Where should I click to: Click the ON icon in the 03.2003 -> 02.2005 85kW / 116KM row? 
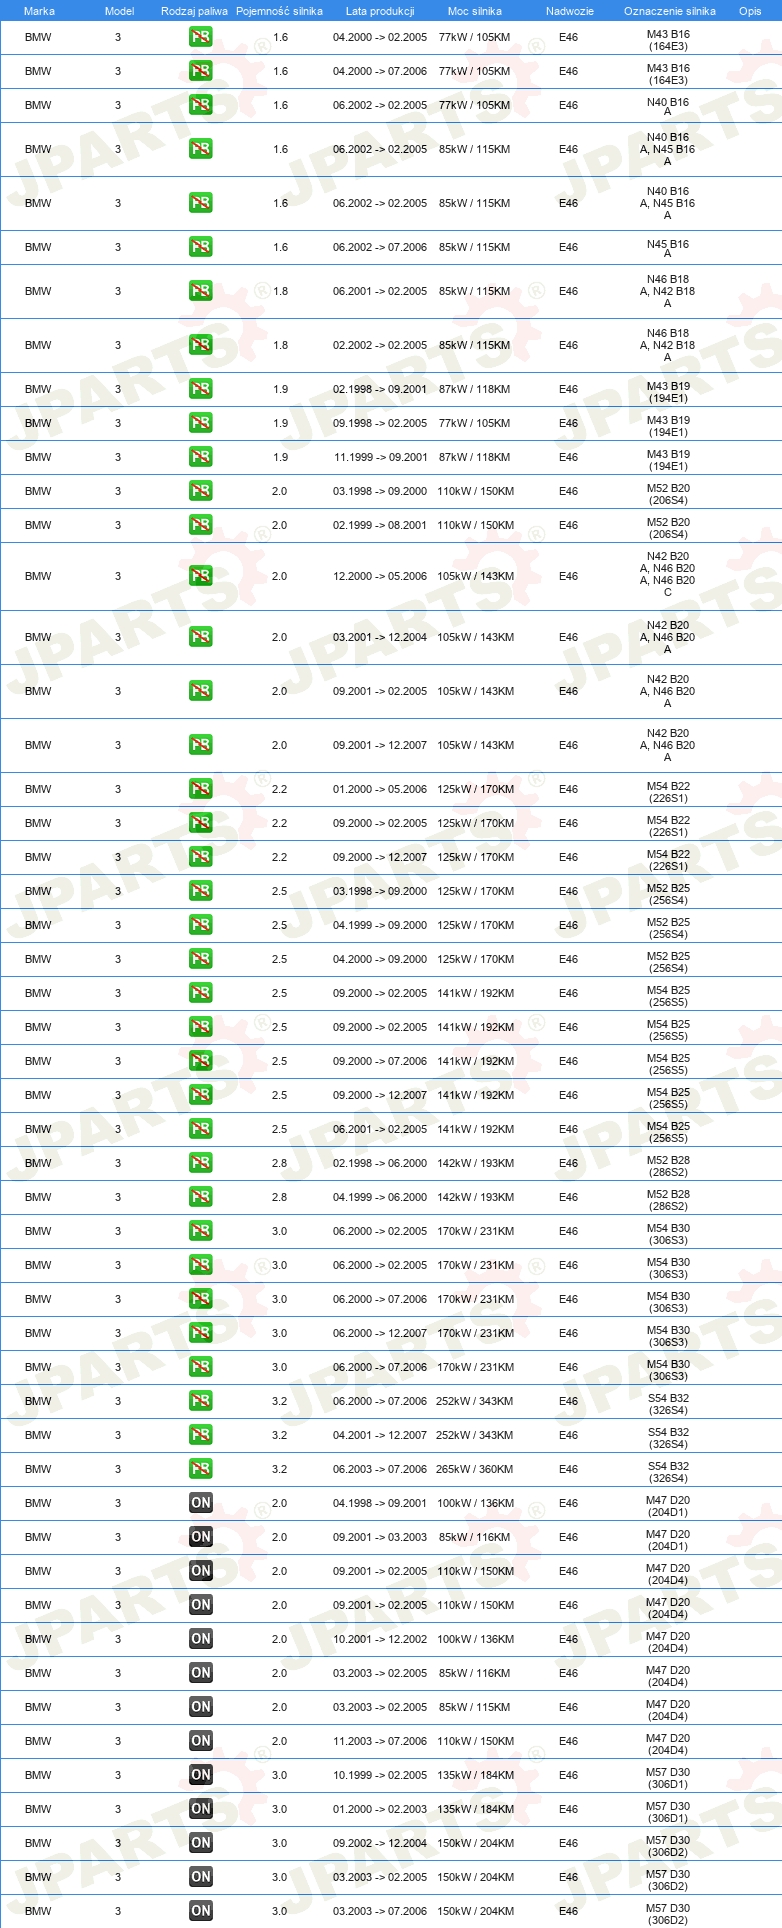point(201,1674)
